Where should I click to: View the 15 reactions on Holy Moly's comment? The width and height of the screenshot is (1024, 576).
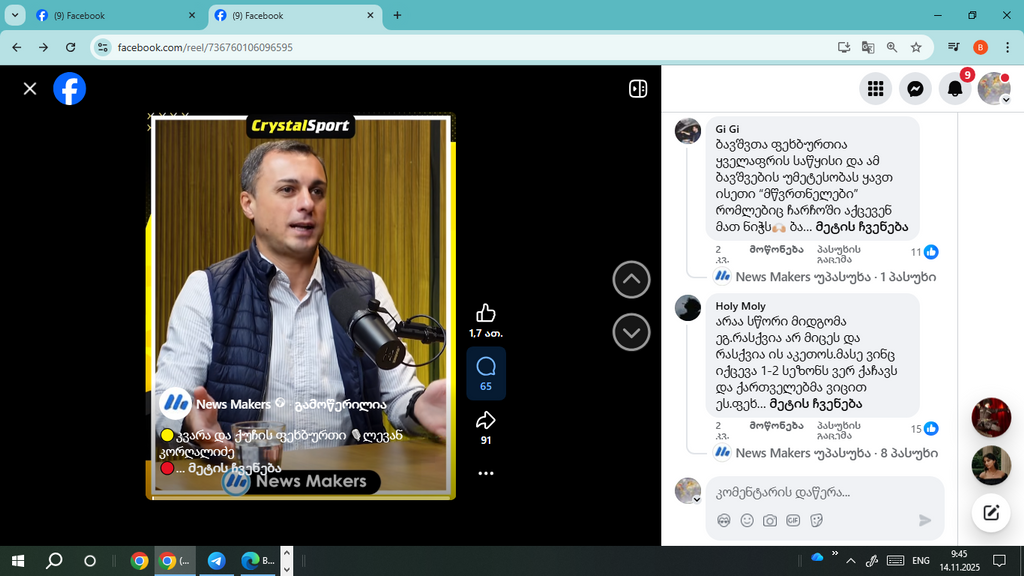coord(925,428)
